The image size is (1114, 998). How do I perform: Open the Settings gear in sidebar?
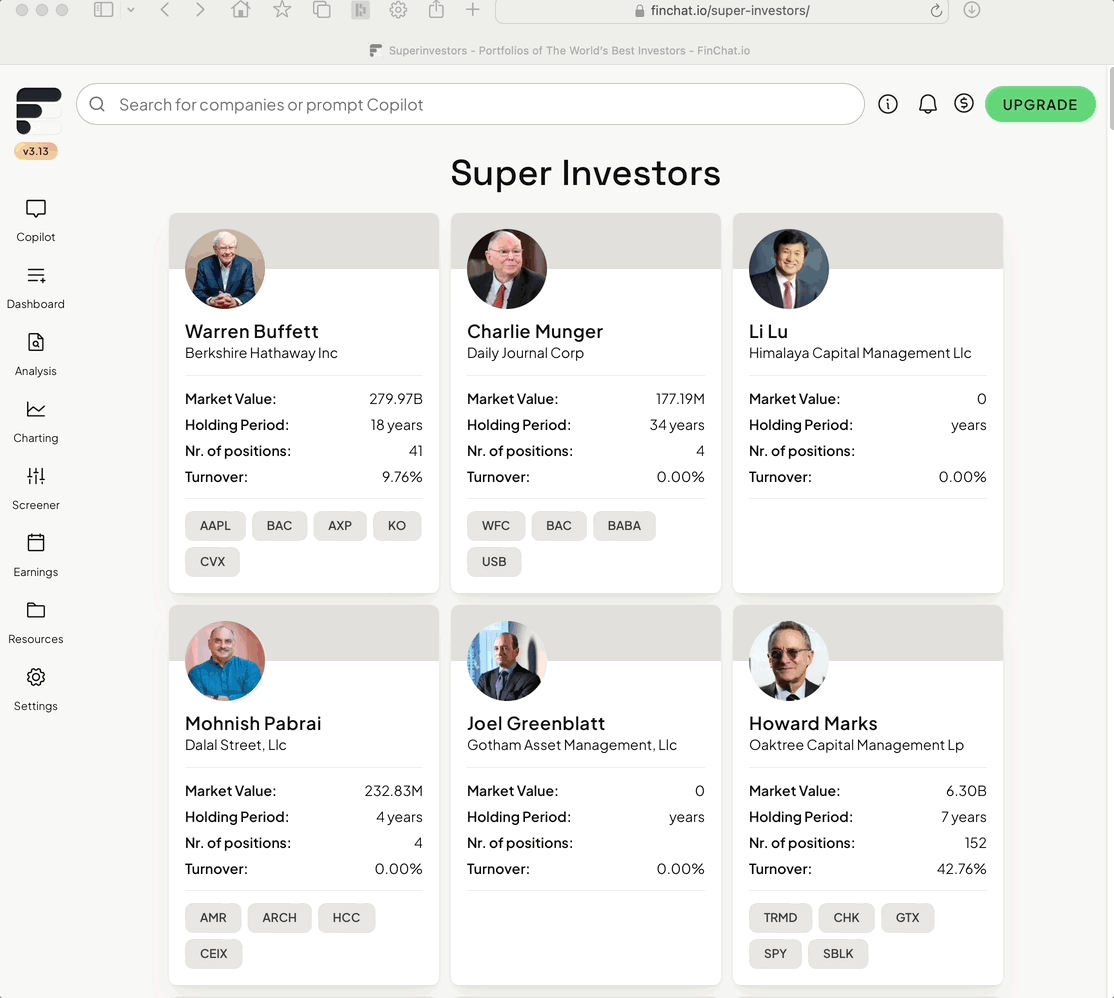click(x=36, y=677)
